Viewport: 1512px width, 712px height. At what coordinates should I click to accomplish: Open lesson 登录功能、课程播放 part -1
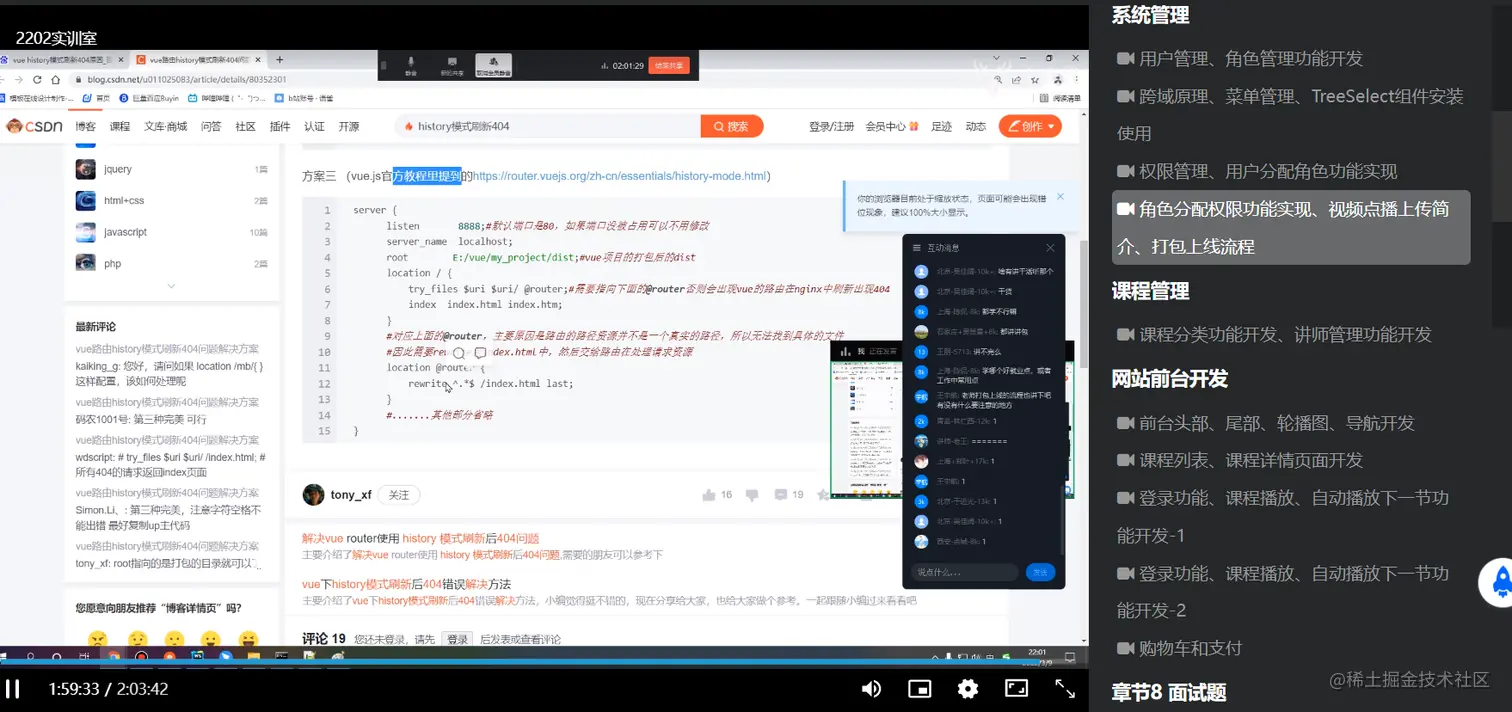tap(1283, 516)
